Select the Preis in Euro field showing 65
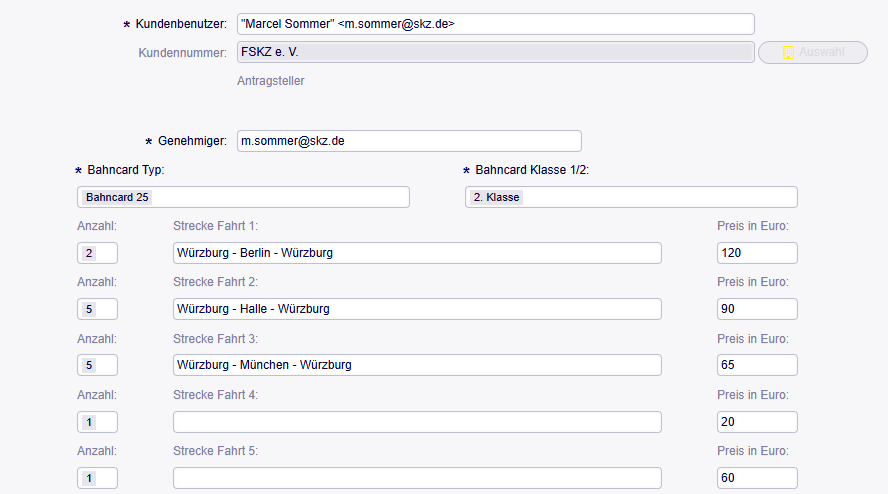 (x=757, y=365)
